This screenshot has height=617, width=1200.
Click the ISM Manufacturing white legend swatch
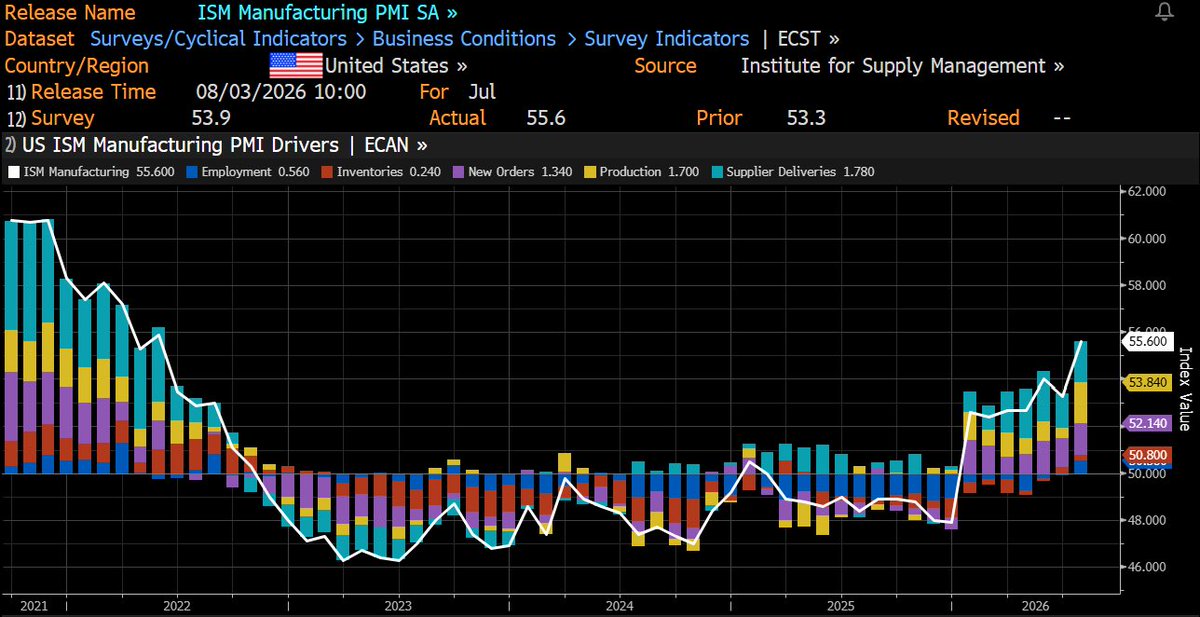(12, 172)
